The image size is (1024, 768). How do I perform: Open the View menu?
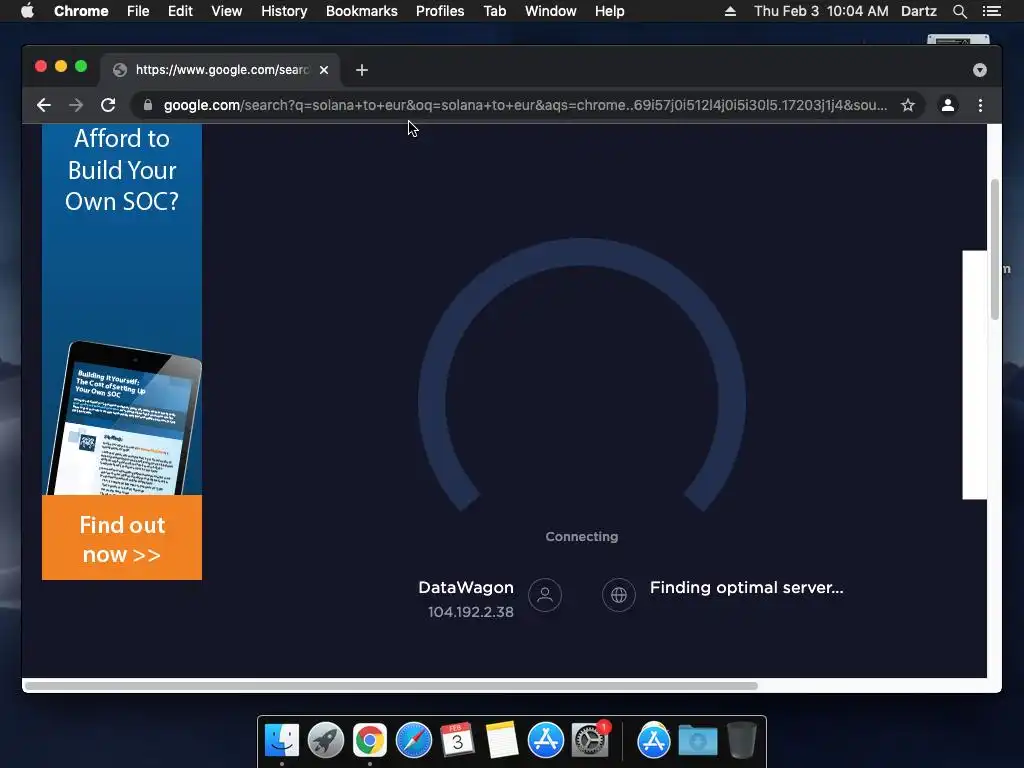pyautogui.click(x=227, y=11)
